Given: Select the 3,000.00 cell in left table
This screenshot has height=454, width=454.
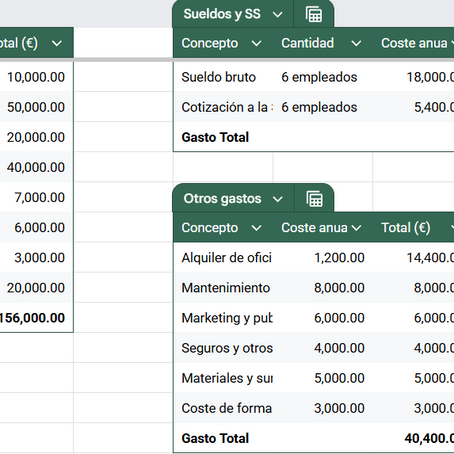Looking at the screenshot, I should point(39,258).
